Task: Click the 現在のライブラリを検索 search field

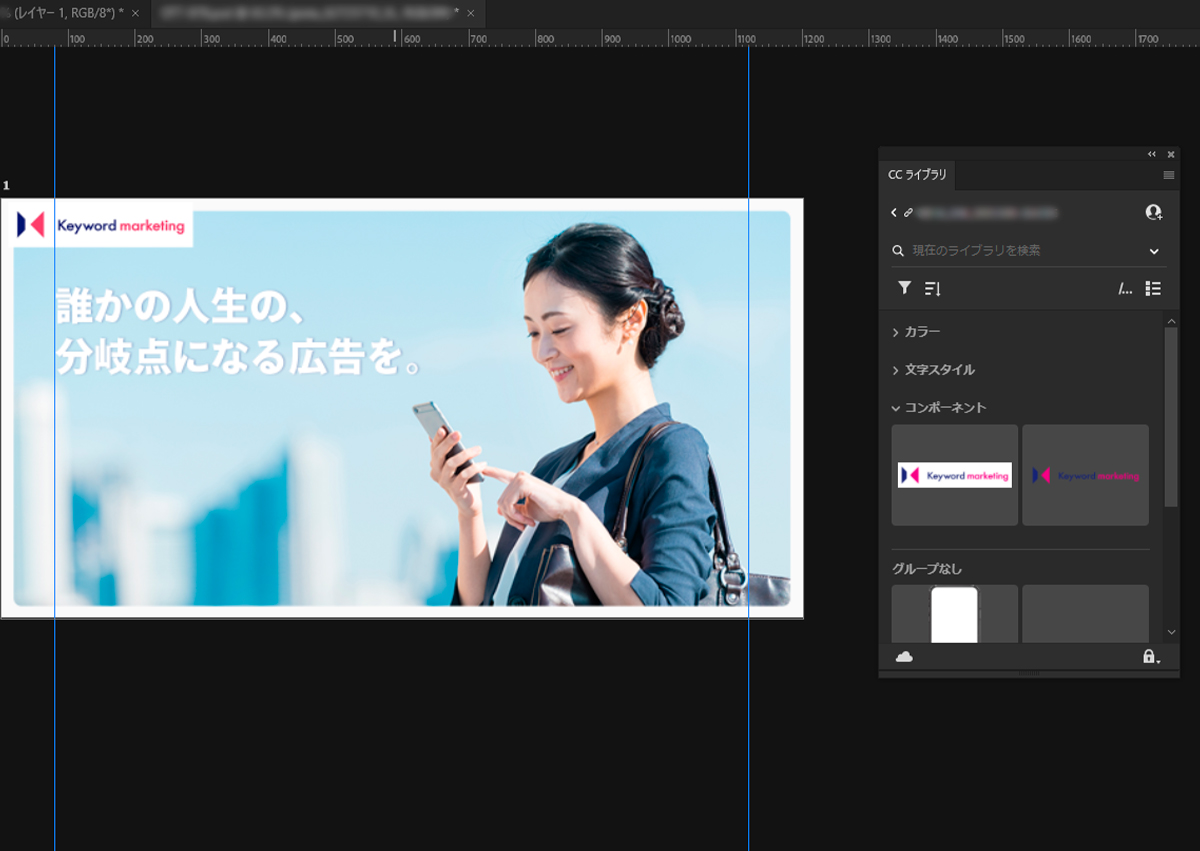Action: [1020, 251]
